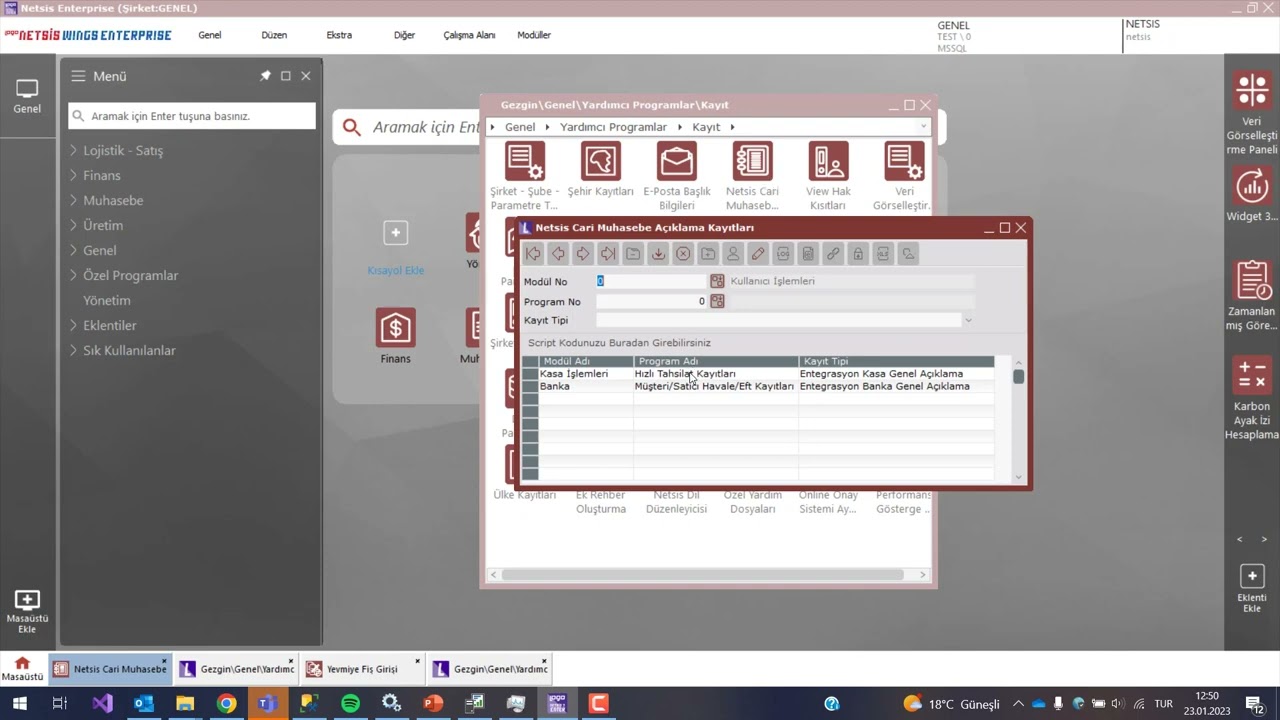Open Google Chrome from the taskbar
The height and width of the screenshot is (720, 1280).
(x=226, y=704)
